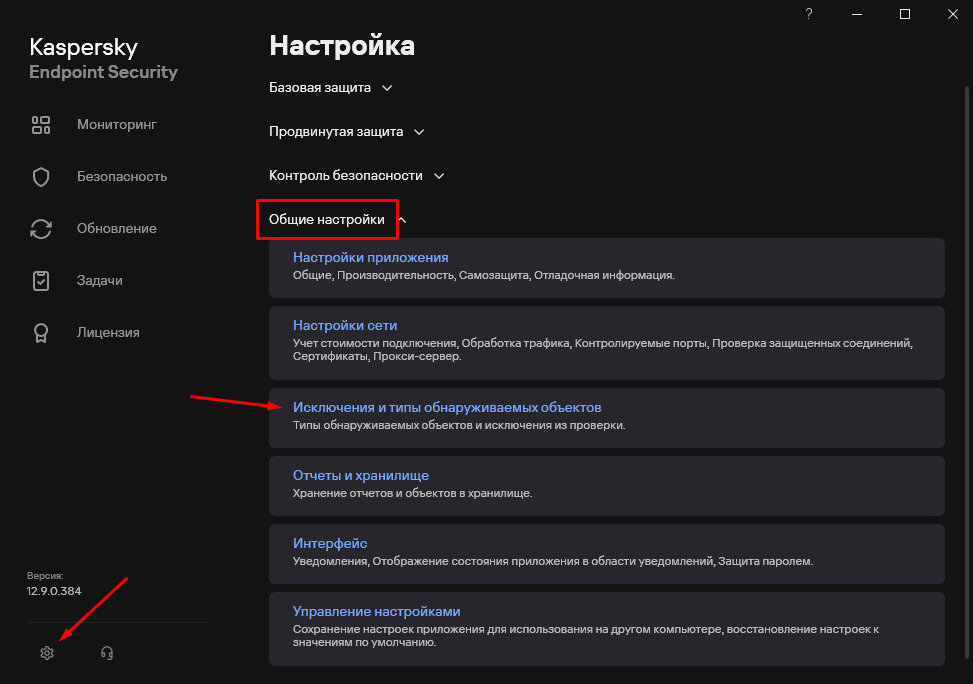Expand the Продвинутая защита section
Image resolution: width=973 pixels, height=684 pixels.
coord(346,132)
